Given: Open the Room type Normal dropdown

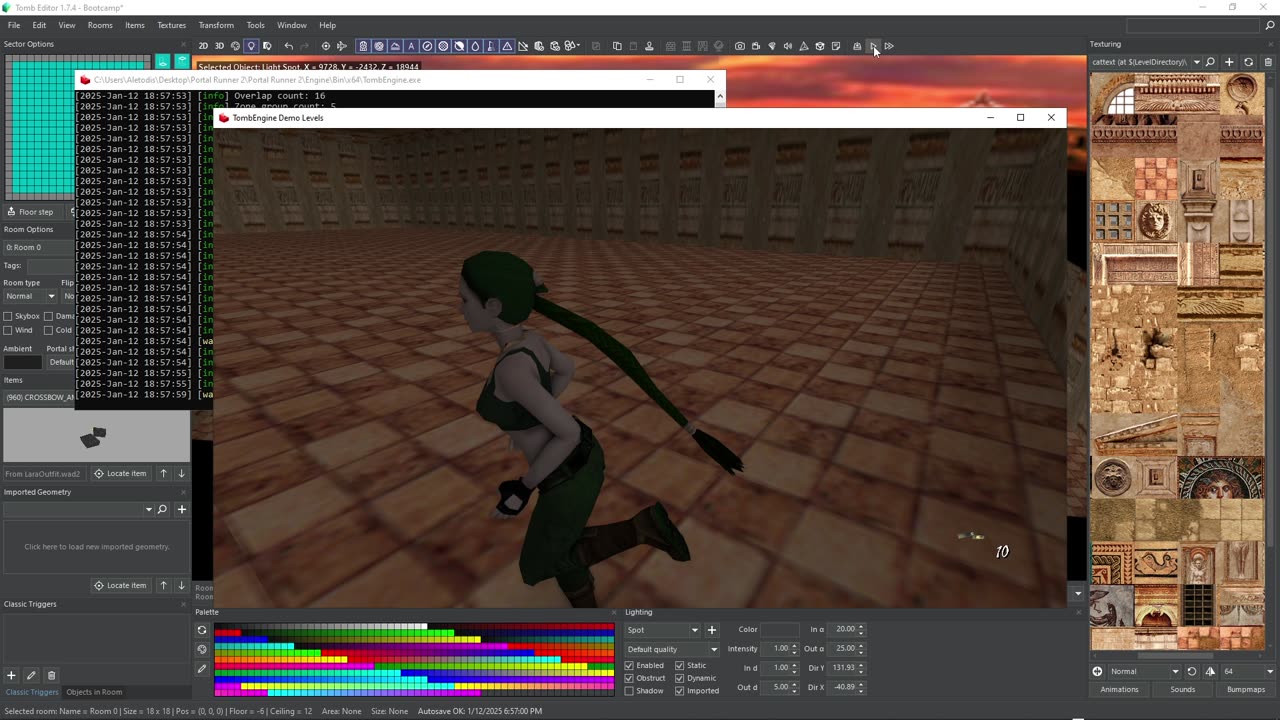Looking at the screenshot, I should (x=30, y=296).
